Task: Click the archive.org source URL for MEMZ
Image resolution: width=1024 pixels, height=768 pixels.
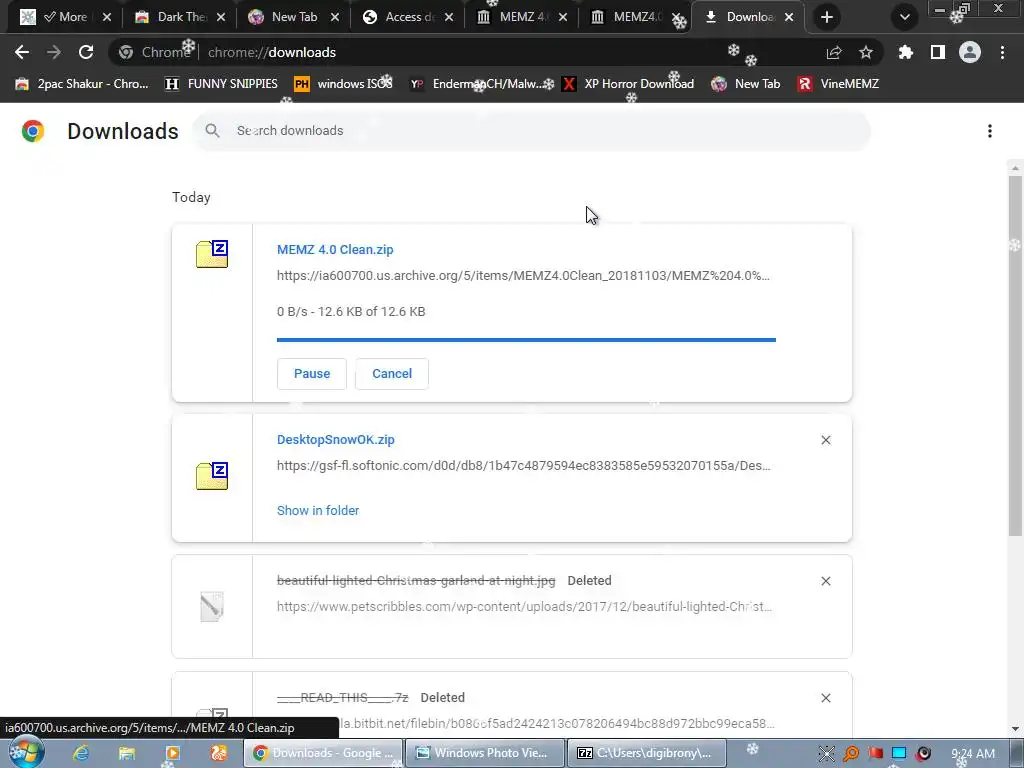Action: (x=523, y=276)
